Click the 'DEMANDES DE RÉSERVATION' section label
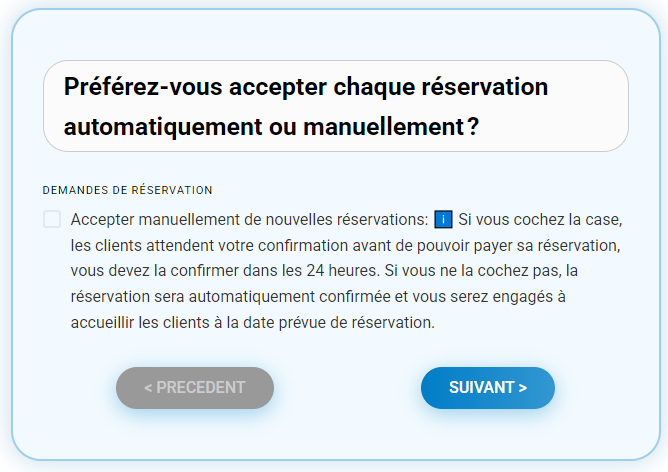 coord(127,190)
